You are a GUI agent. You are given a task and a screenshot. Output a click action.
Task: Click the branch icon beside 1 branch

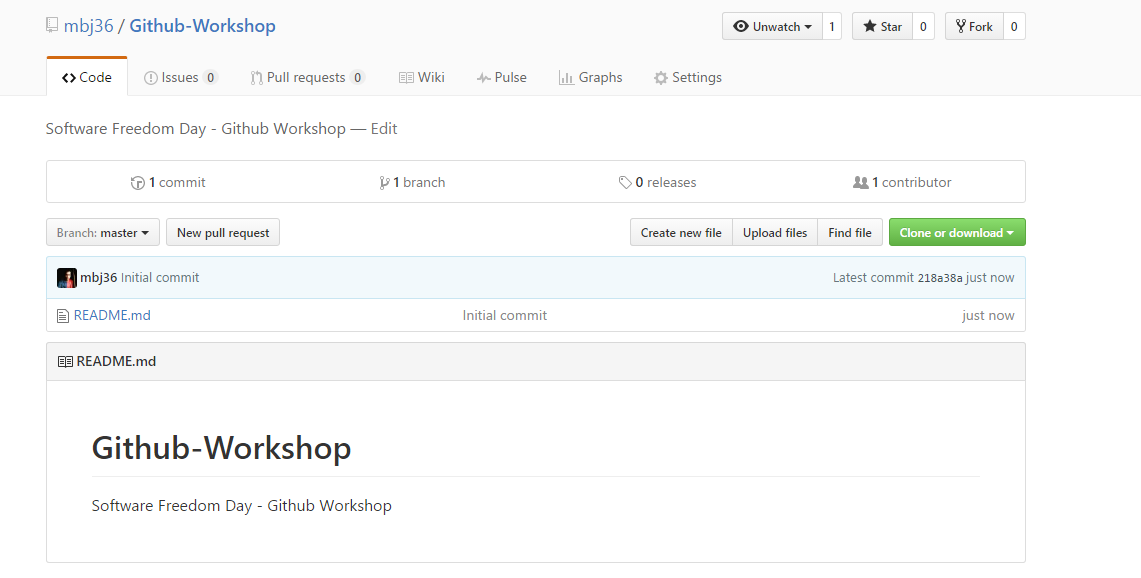coord(384,183)
